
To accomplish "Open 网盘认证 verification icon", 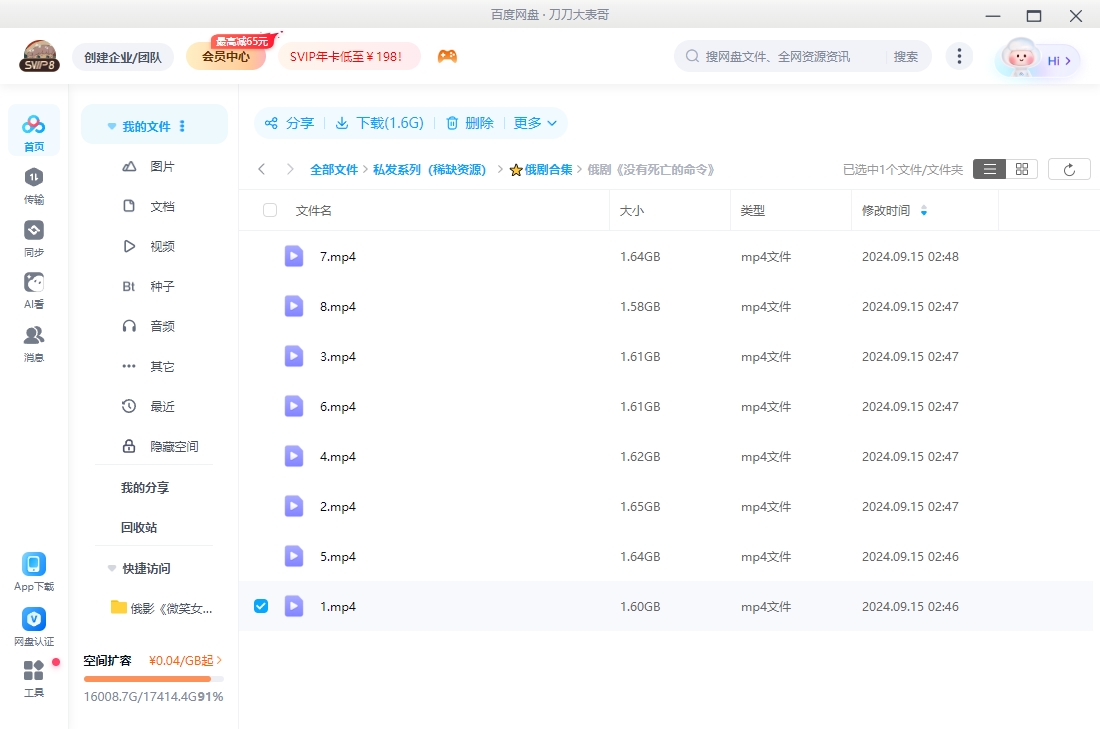I will [x=34, y=620].
